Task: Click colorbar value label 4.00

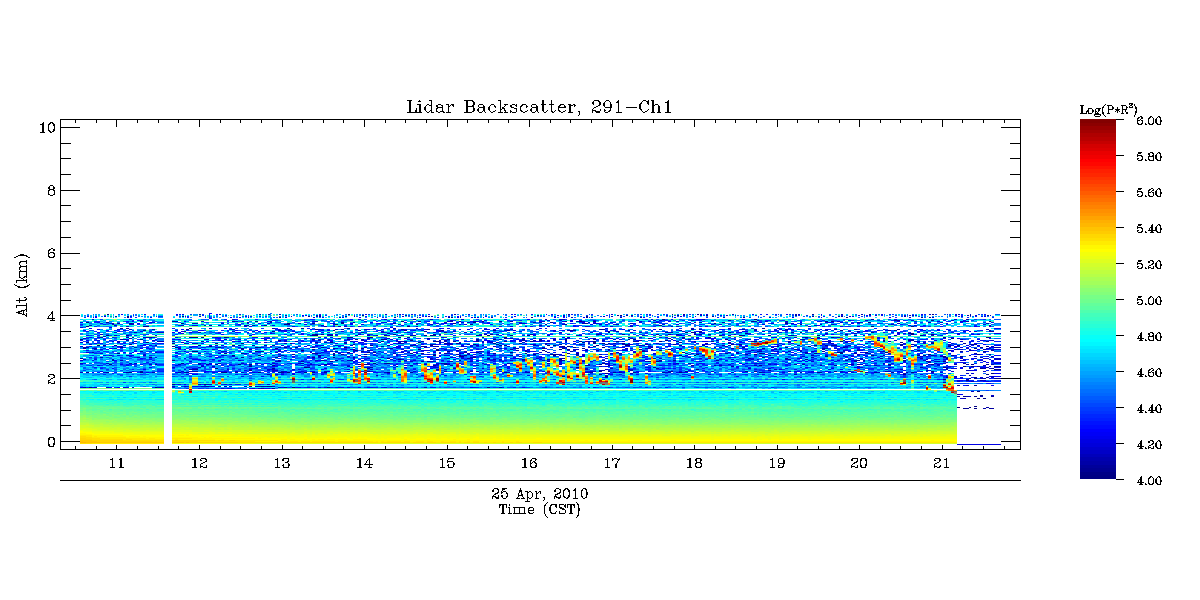Action: 1149,481
